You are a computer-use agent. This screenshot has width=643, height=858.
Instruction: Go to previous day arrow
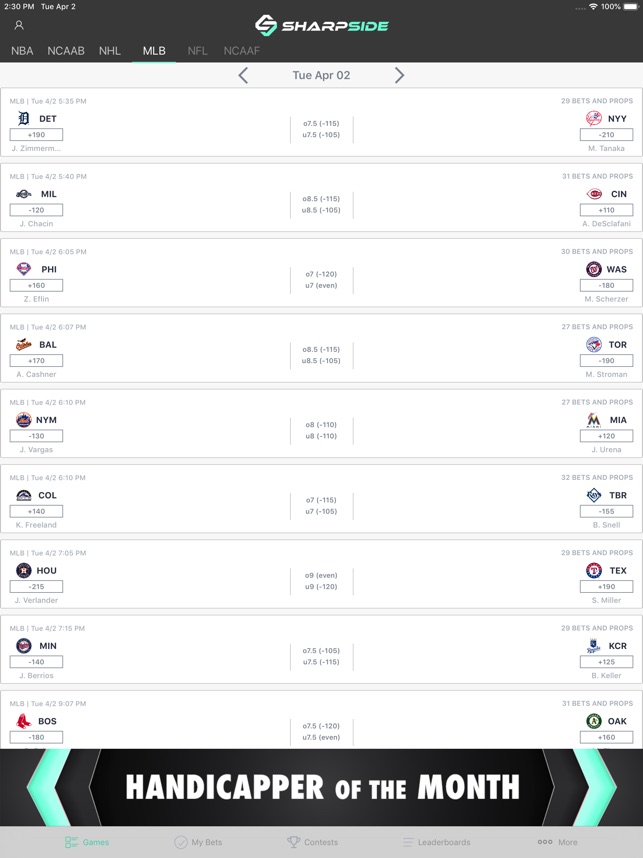pyautogui.click(x=243, y=75)
